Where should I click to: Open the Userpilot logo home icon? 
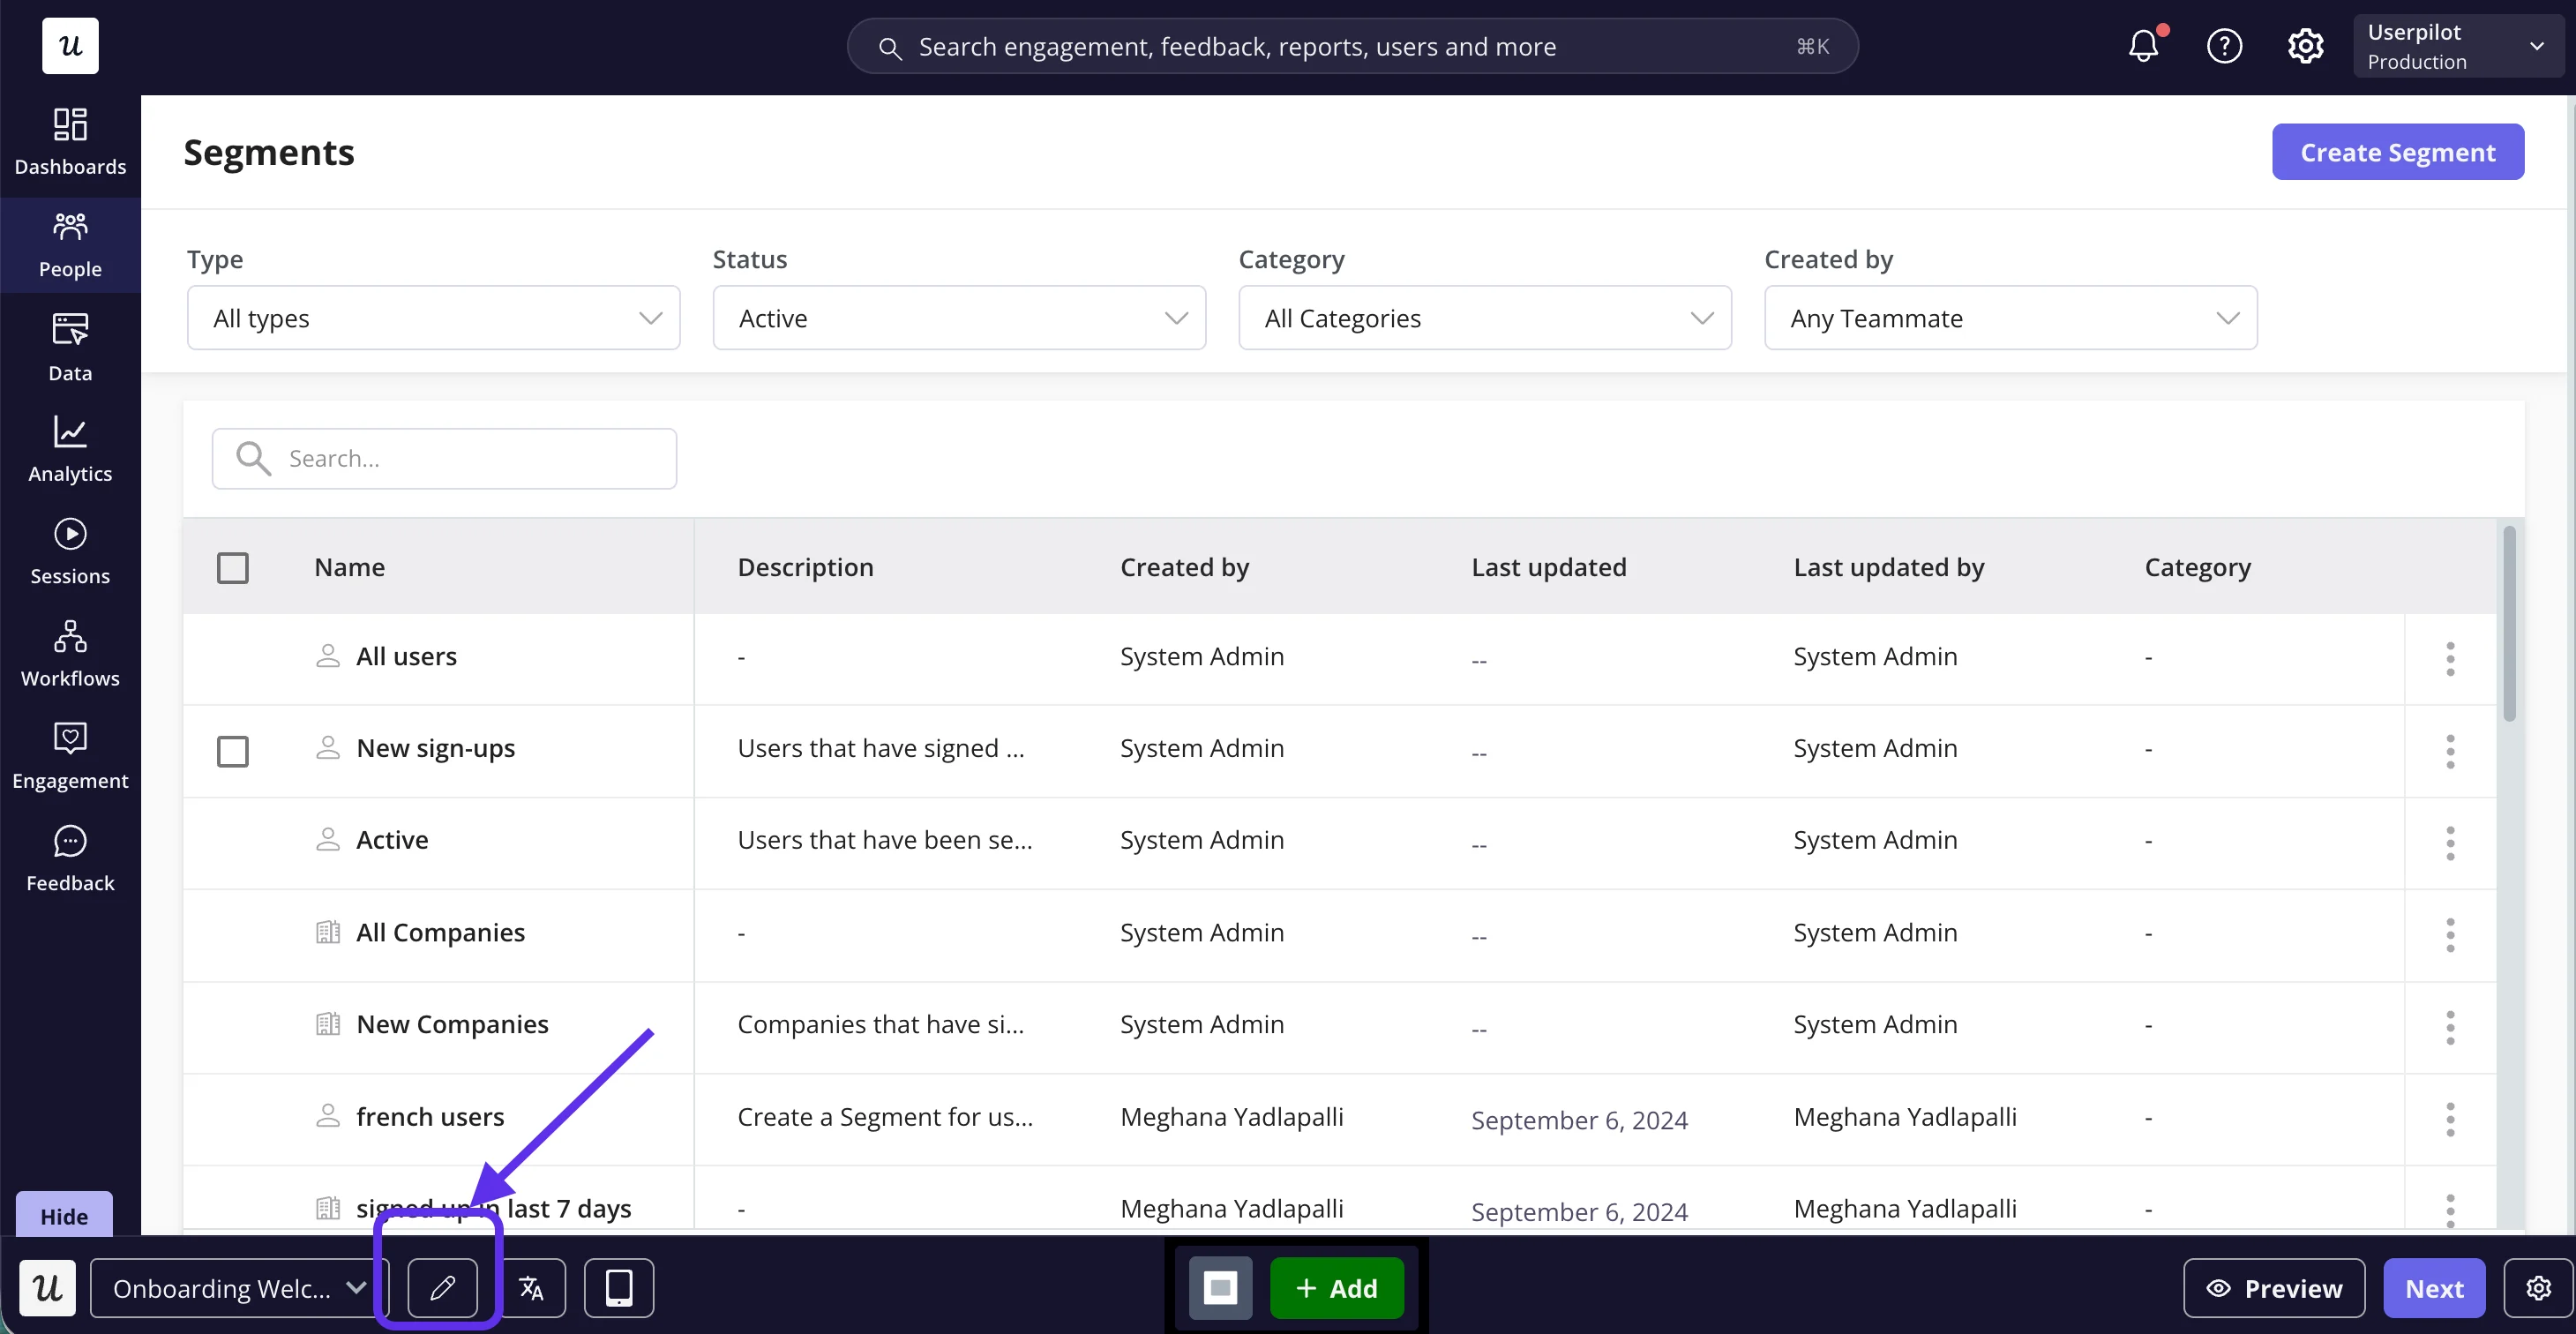(70, 46)
